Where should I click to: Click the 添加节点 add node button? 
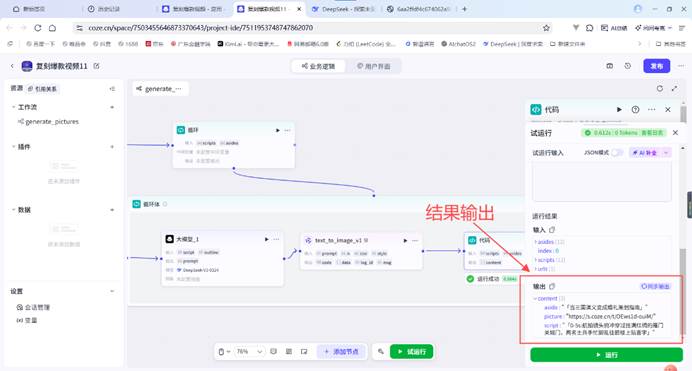pyautogui.click(x=341, y=352)
